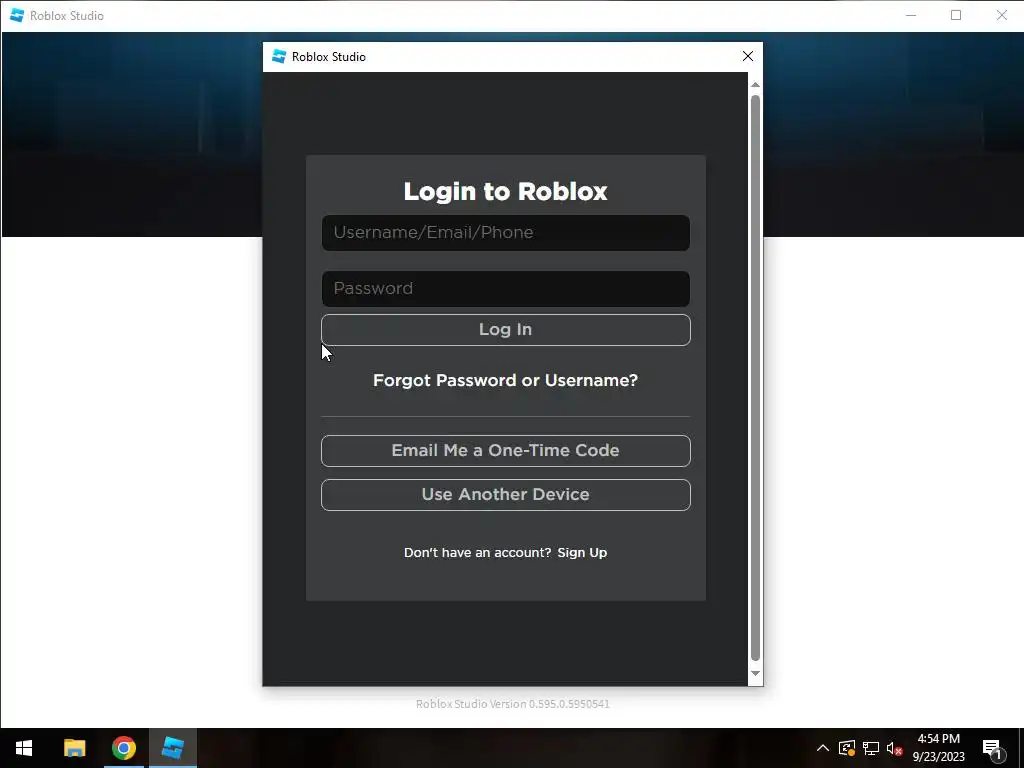Click the Roblox Studio logo in dialog title
Viewport: 1024px width, 768px height.
(279, 57)
